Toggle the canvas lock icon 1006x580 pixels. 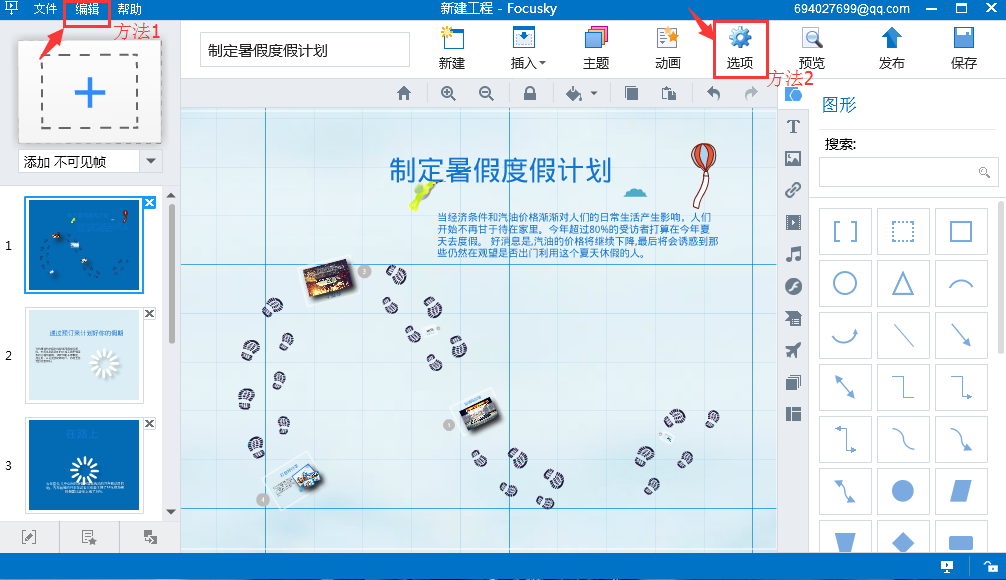[530, 94]
